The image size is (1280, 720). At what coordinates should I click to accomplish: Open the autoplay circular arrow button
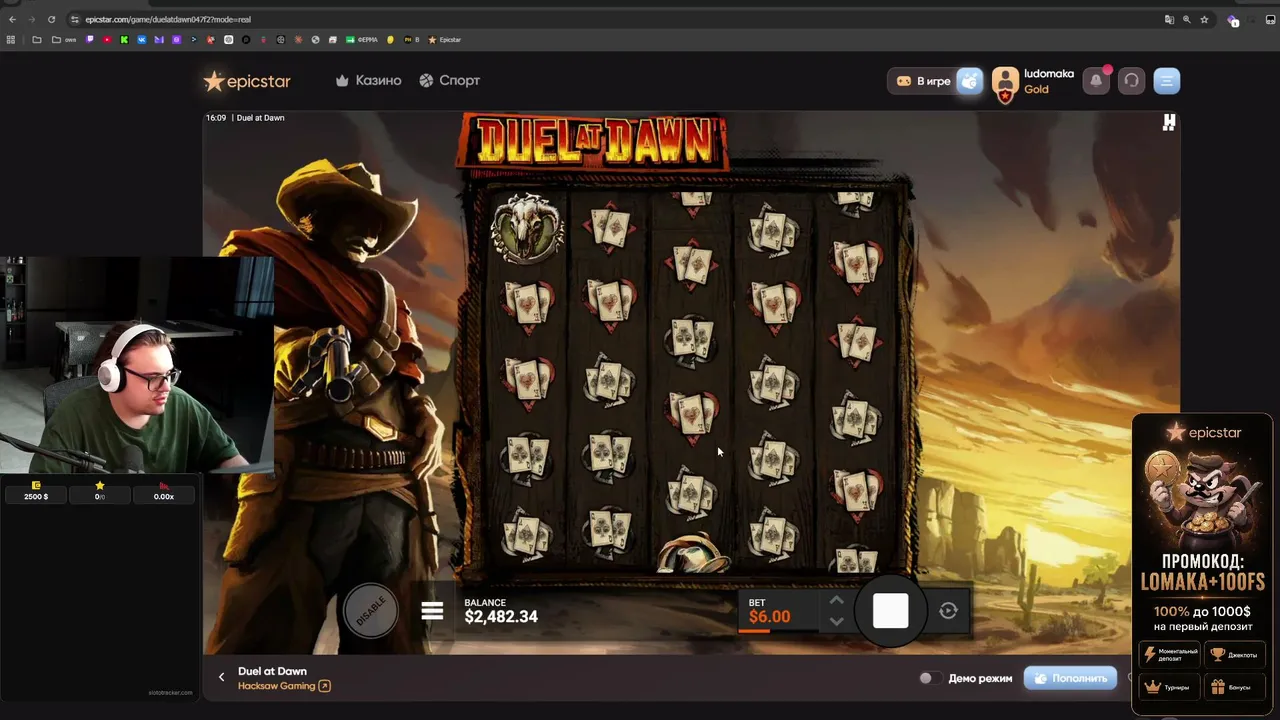tap(948, 610)
